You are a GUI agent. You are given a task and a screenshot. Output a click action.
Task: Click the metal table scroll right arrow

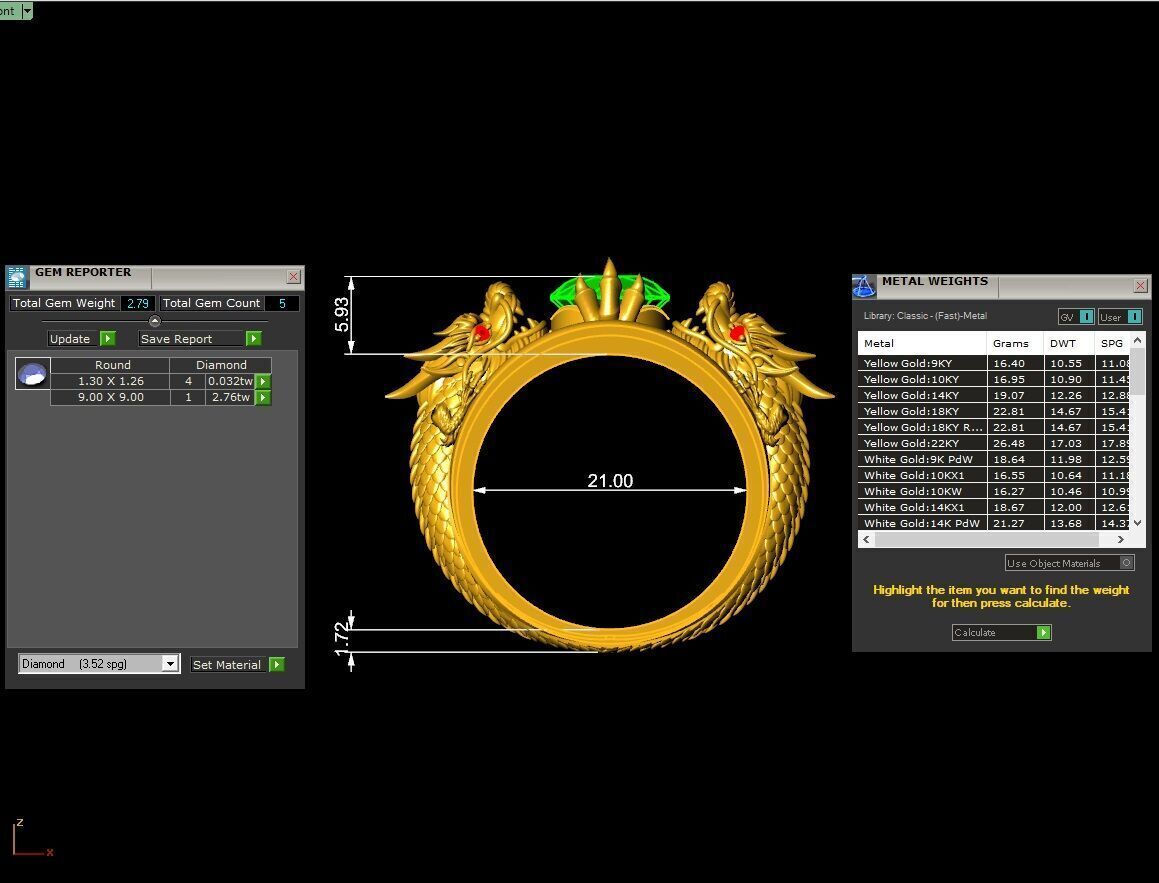tap(1121, 539)
